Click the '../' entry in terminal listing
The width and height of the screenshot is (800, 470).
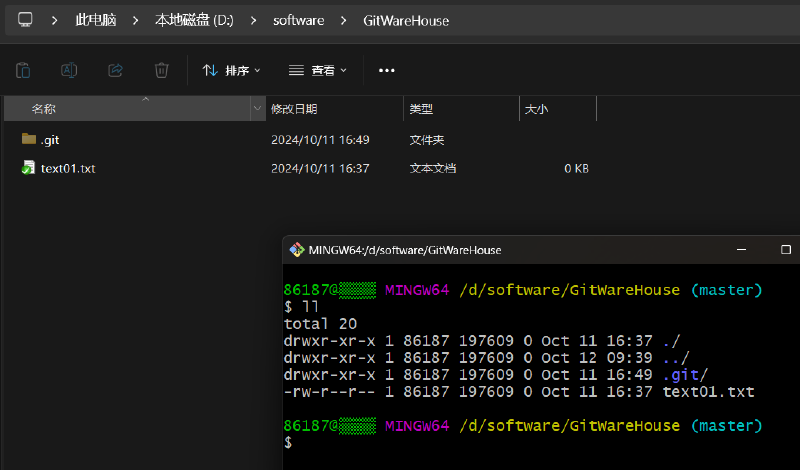click(677, 358)
